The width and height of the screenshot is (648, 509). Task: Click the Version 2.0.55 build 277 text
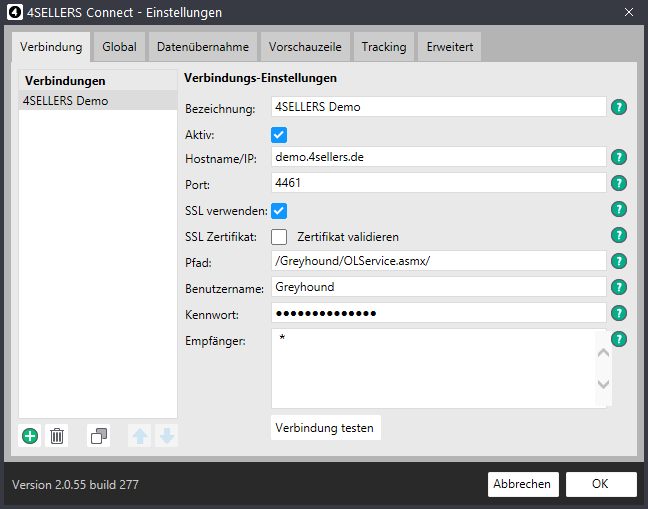coord(75,485)
